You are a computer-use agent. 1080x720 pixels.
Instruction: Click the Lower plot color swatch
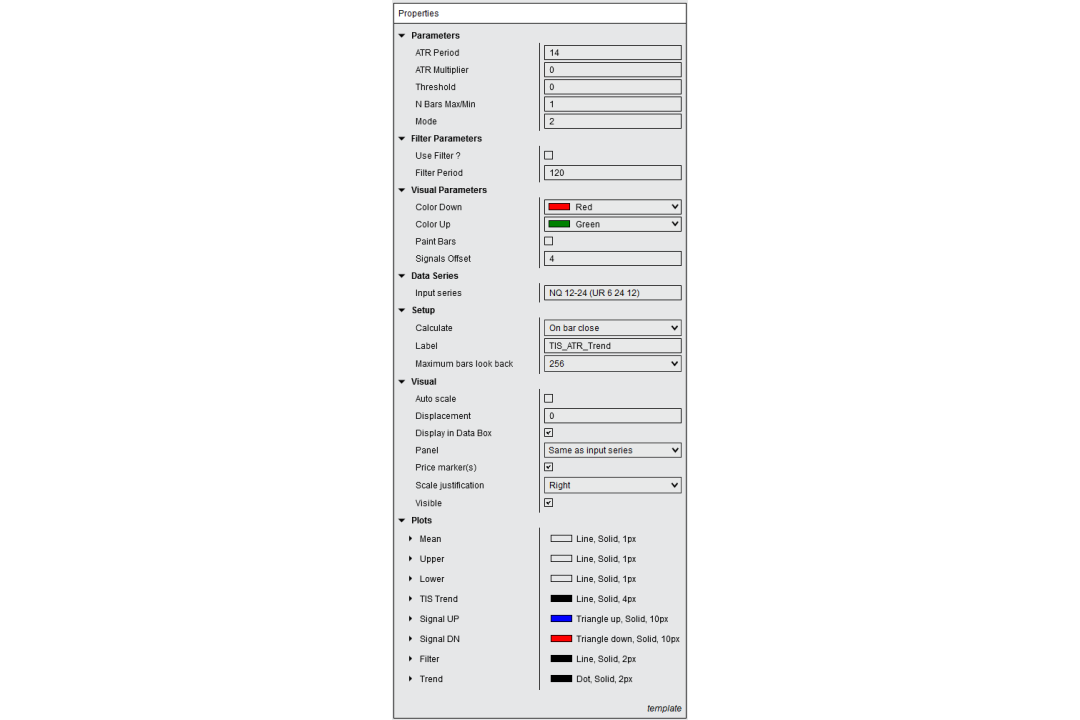pyautogui.click(x=561, y=579)
